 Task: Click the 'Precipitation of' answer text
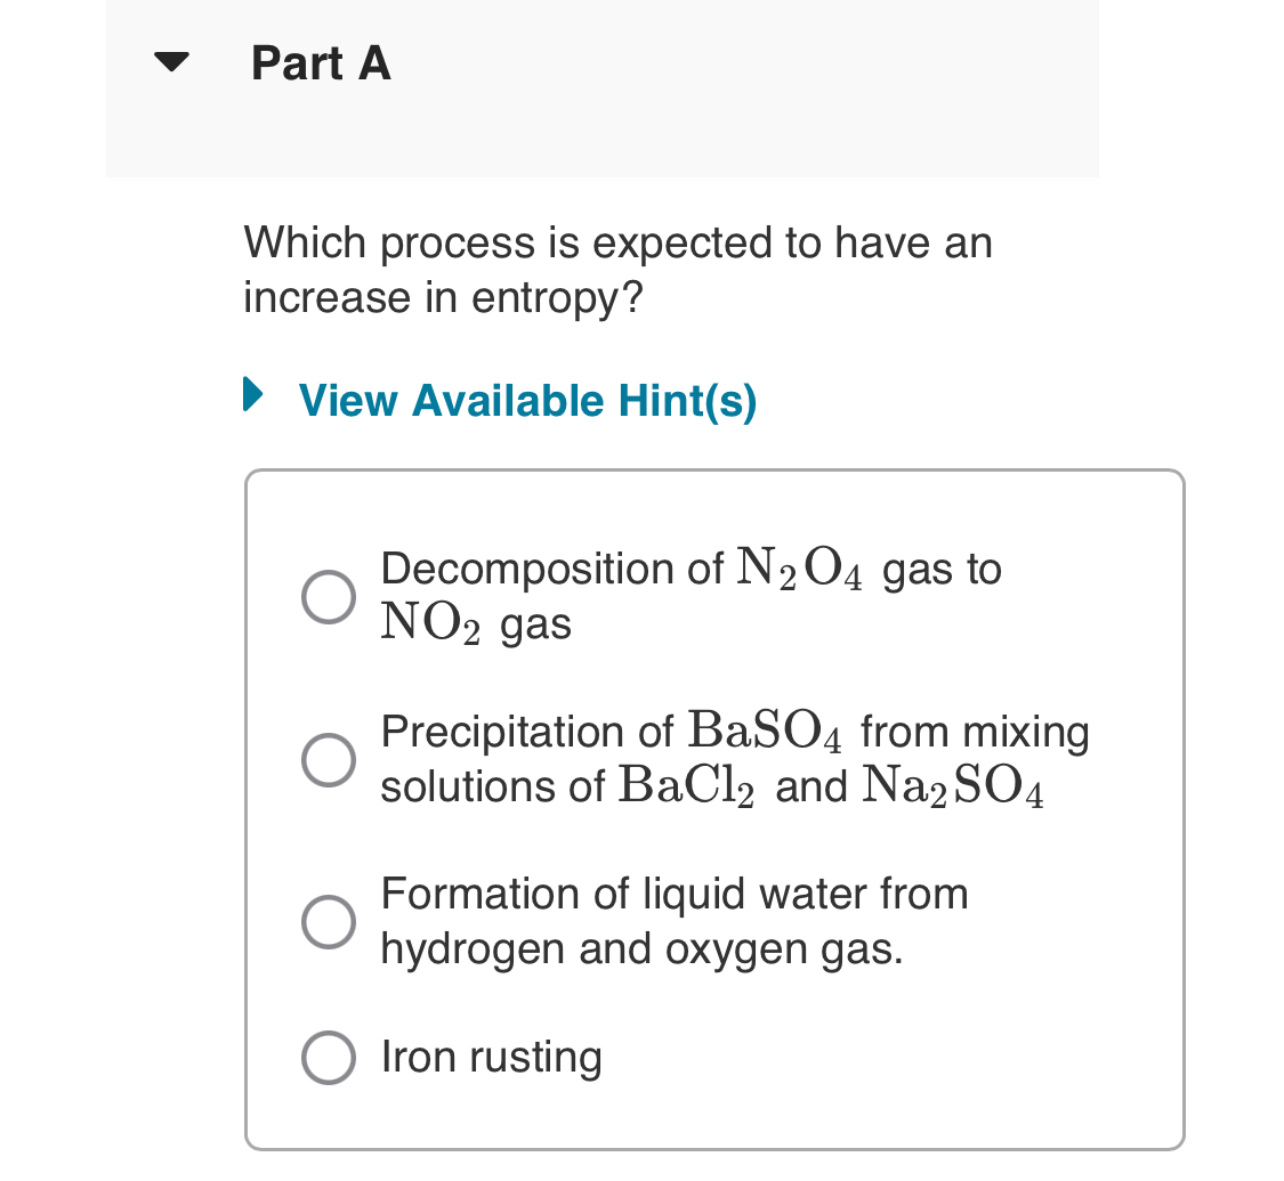coord(527,732)
